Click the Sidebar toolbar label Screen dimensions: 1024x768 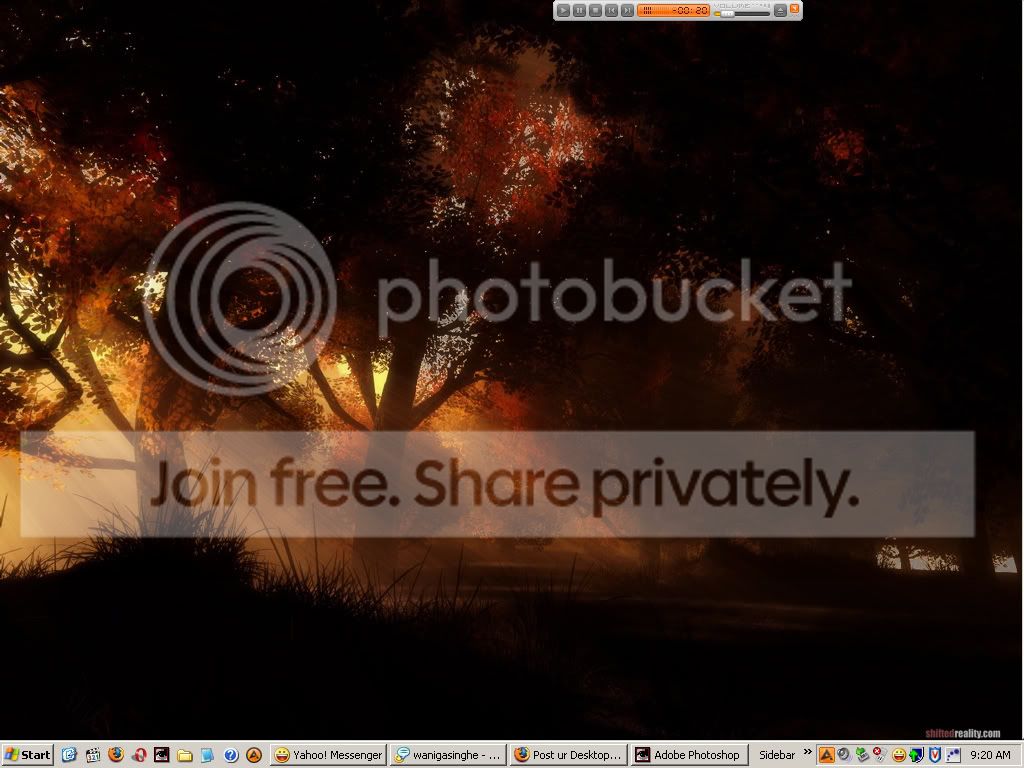point(776,755)
